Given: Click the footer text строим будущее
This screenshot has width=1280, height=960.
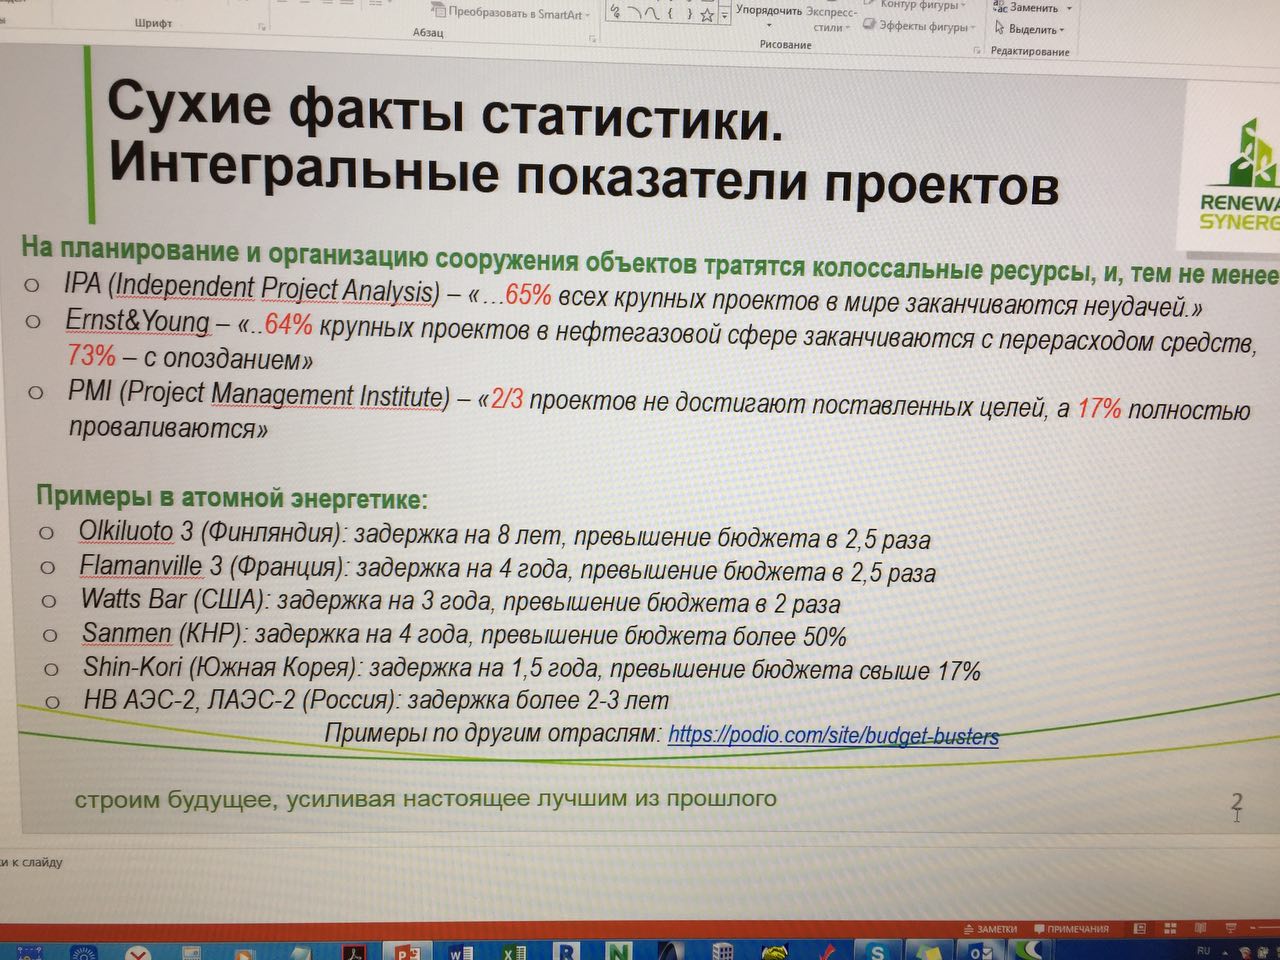Looking at the screenshot, I should coord(425,799).
